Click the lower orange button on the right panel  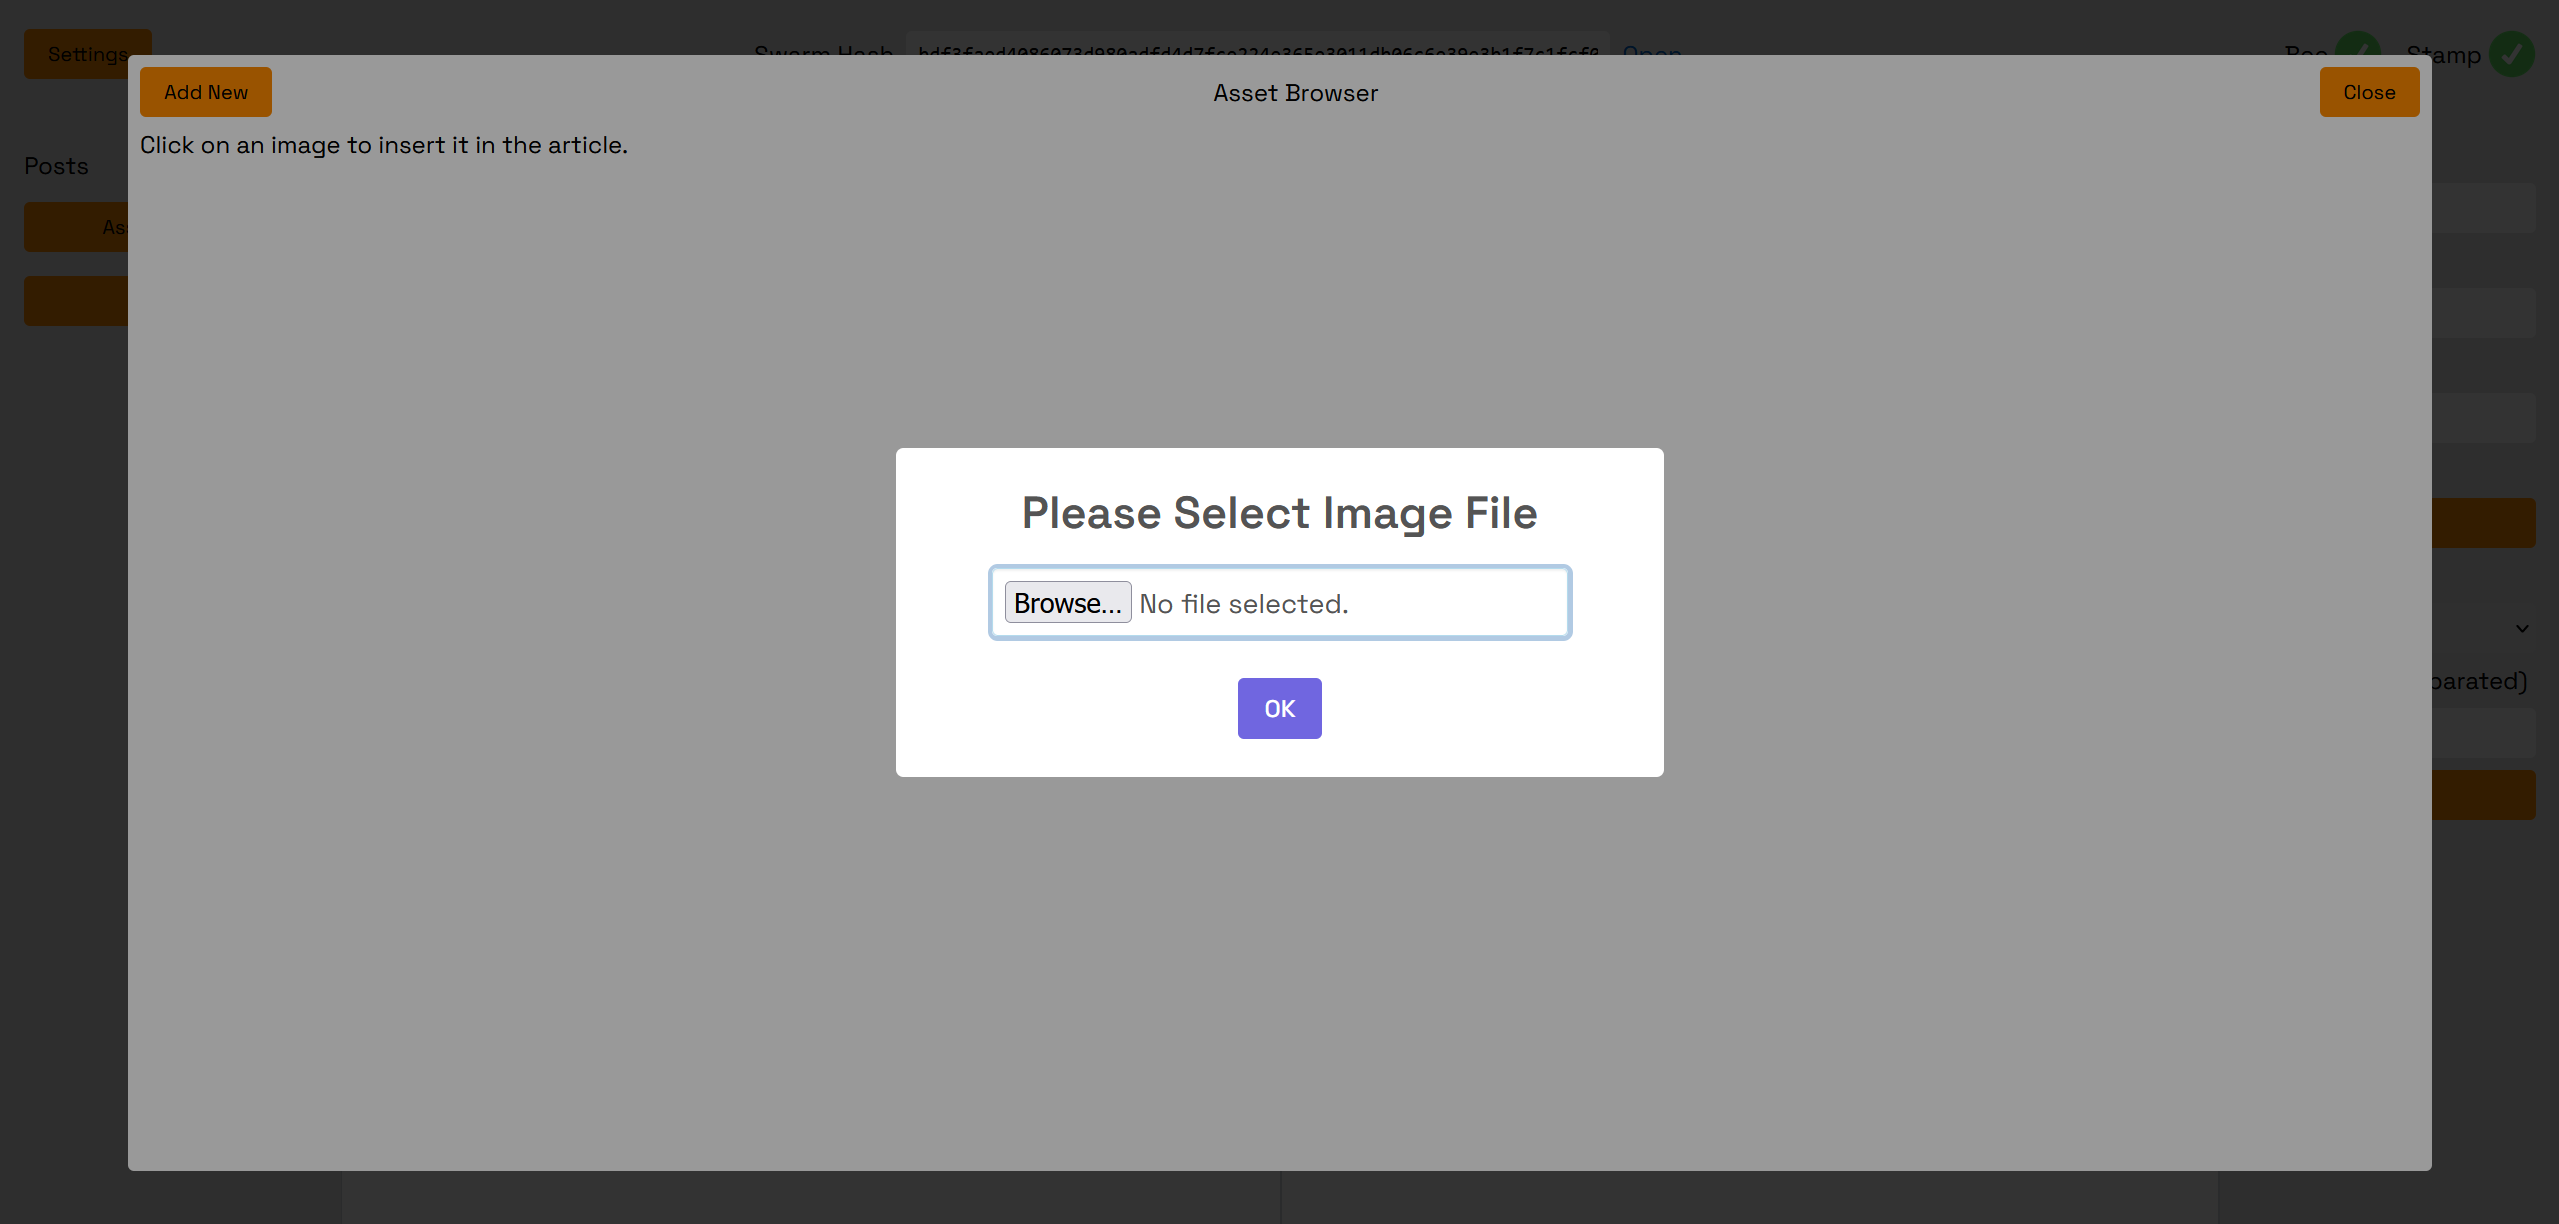pos(2483,795)
